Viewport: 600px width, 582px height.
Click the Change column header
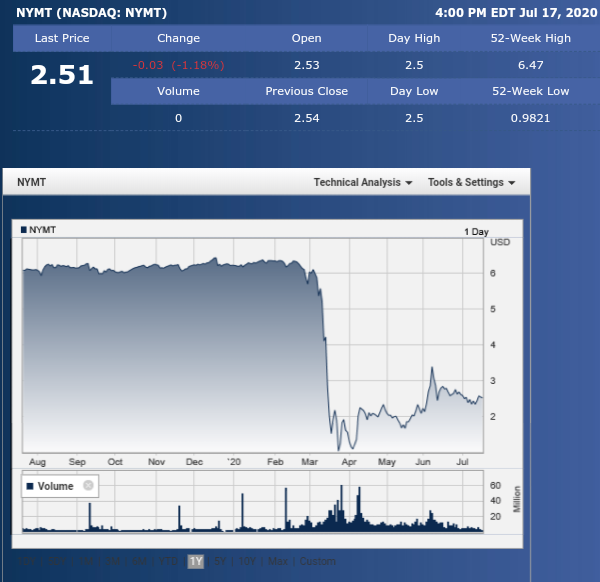click(x=178, y=38)
